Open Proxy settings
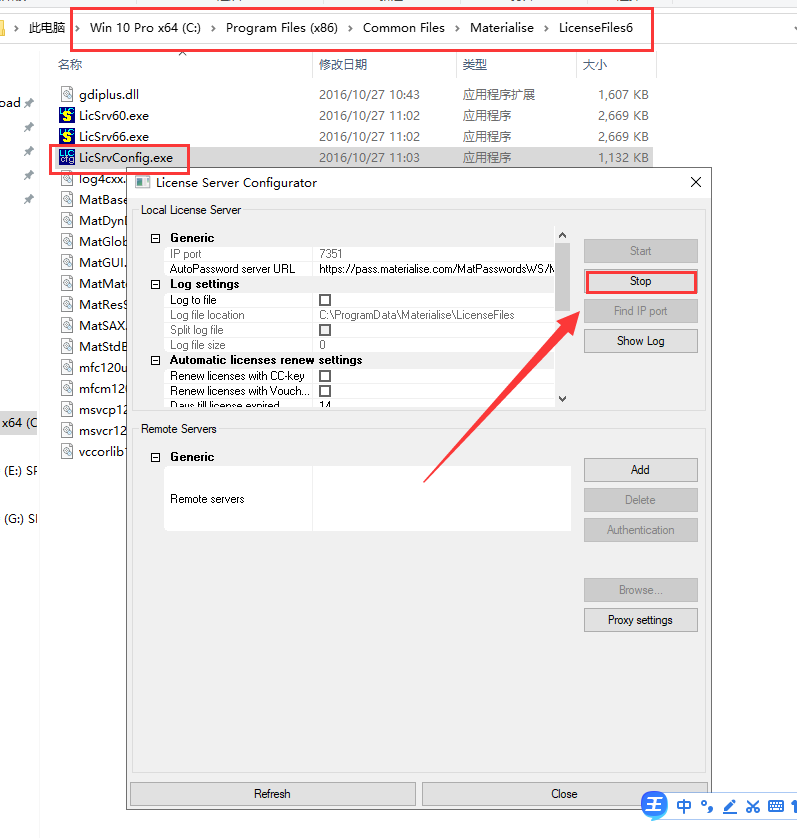Image resolution: width=797 pixels, height=838 pixels. coord(641,620)
